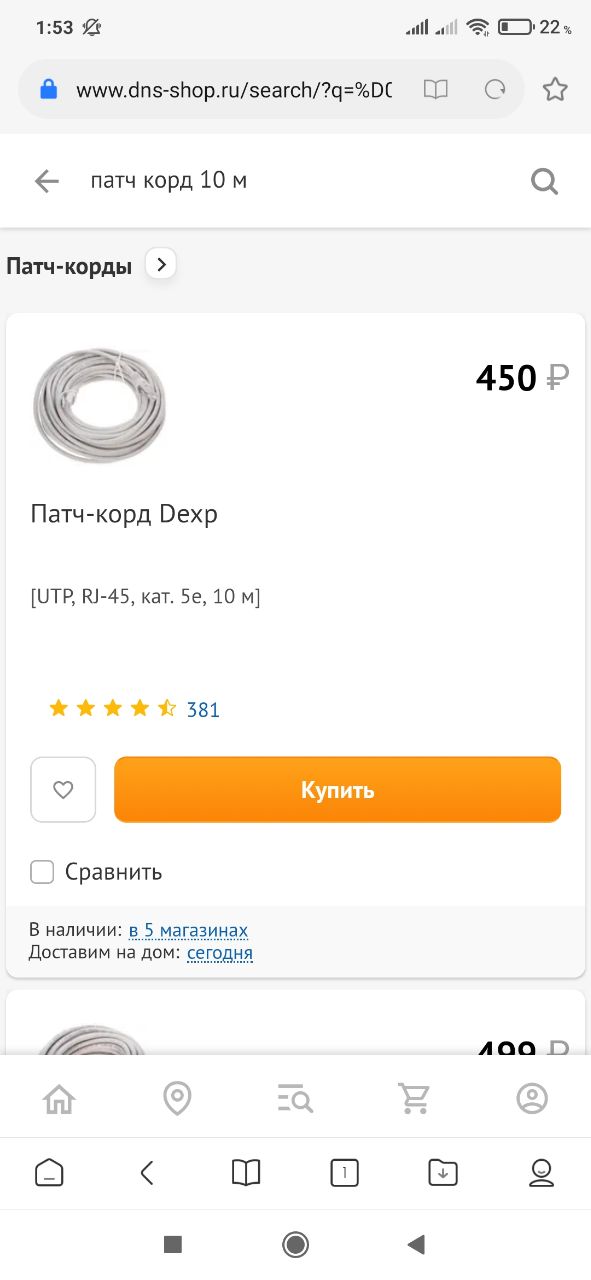Open browser downloads icon
The image size is (591, 1280).
tap(442, 1173)
